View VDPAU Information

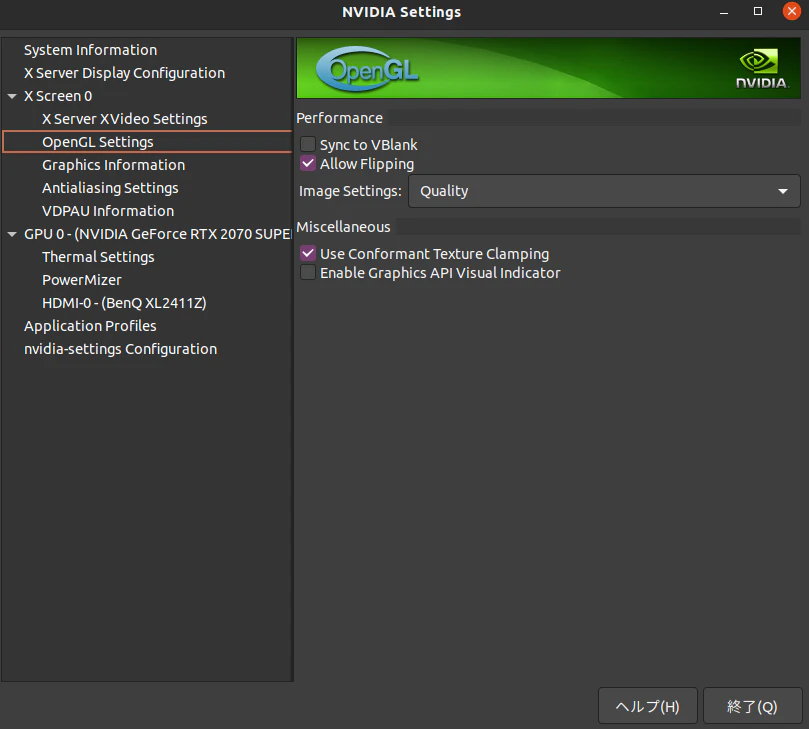tap(108, 210)
